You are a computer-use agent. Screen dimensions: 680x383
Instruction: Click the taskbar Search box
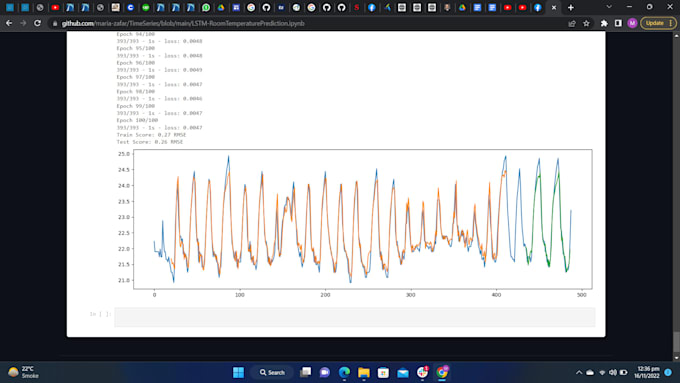point(272,372)
